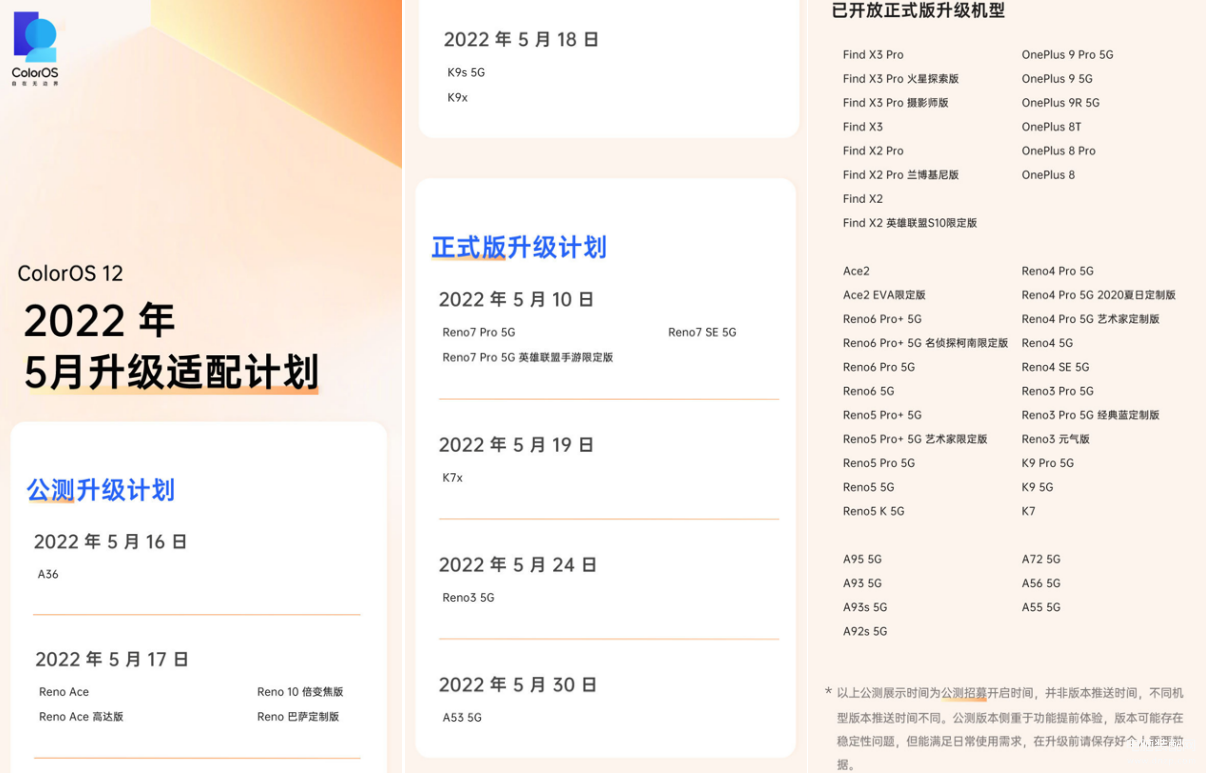Click Reno4 Pro 5G 2020夏日定制版 entry
This screenshot has height=774, width=1206.
tap(1098, 295)
